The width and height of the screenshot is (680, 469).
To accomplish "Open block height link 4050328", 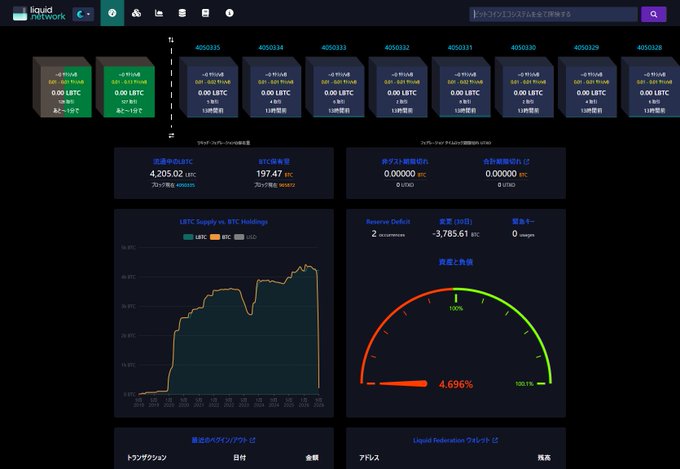I will click(649, 47).
